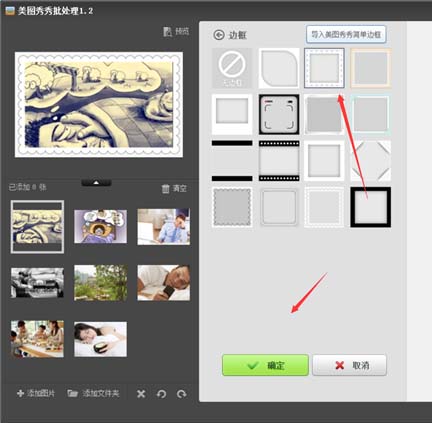Choose the photo corner mounts border
Viewport: 432px width, 423px height.
coord(370,161)
